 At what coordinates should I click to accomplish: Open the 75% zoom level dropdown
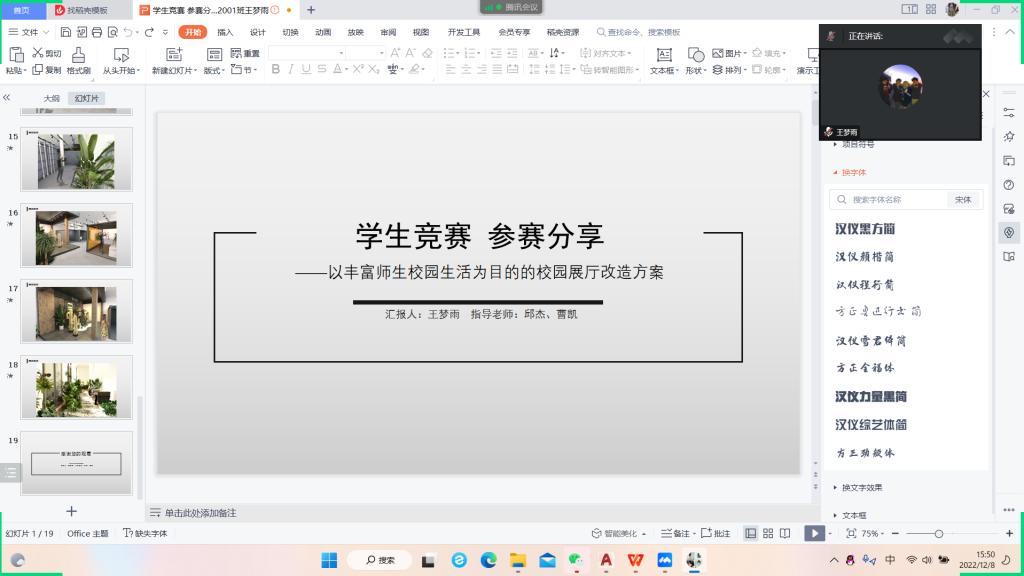pyautogui.click(x=874, y=534)
